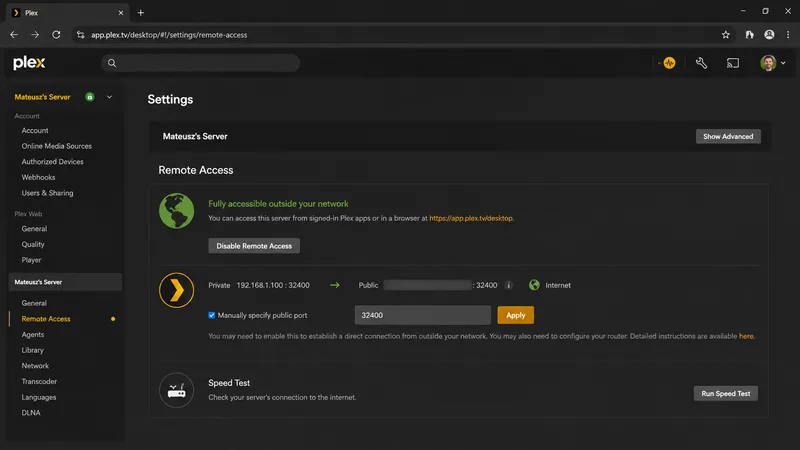This screenshot has height=450, width=800.
Task: Open the browser extensions icon
Action: pos(749,35)
